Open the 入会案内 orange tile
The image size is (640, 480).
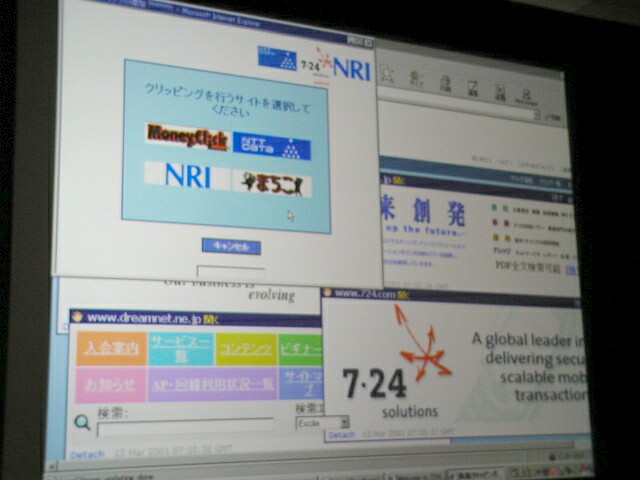tap(110, 349)
